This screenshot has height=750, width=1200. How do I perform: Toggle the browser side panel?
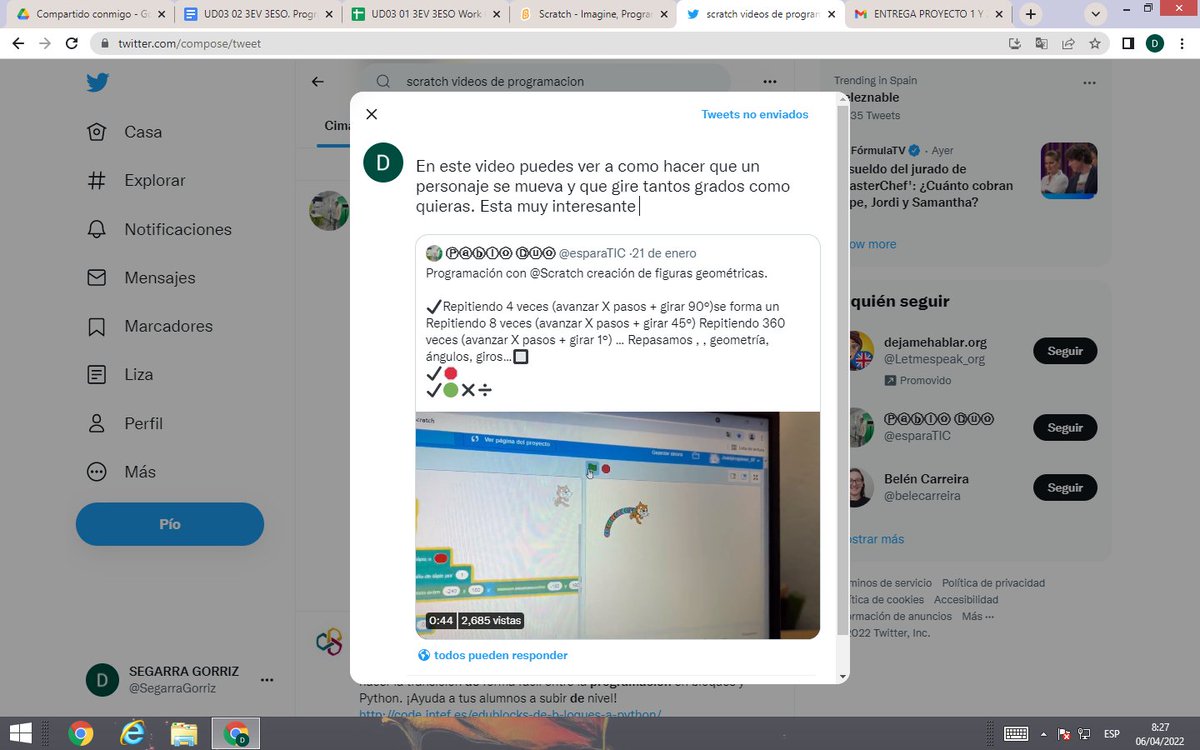click(x=1127, y=44)
